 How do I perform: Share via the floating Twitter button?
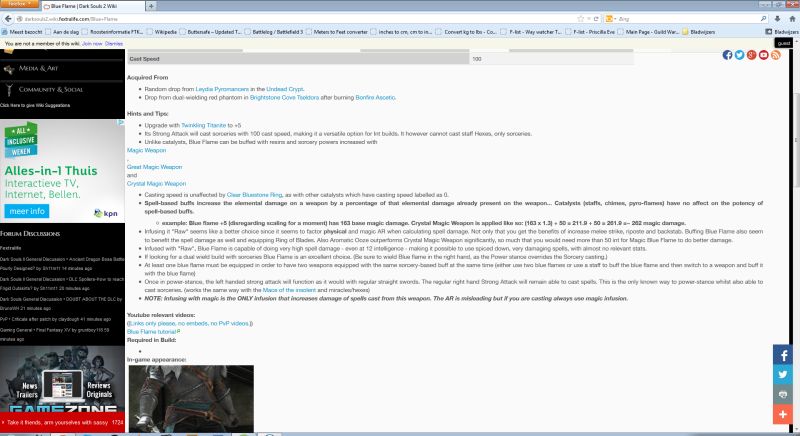click(783, 375)
